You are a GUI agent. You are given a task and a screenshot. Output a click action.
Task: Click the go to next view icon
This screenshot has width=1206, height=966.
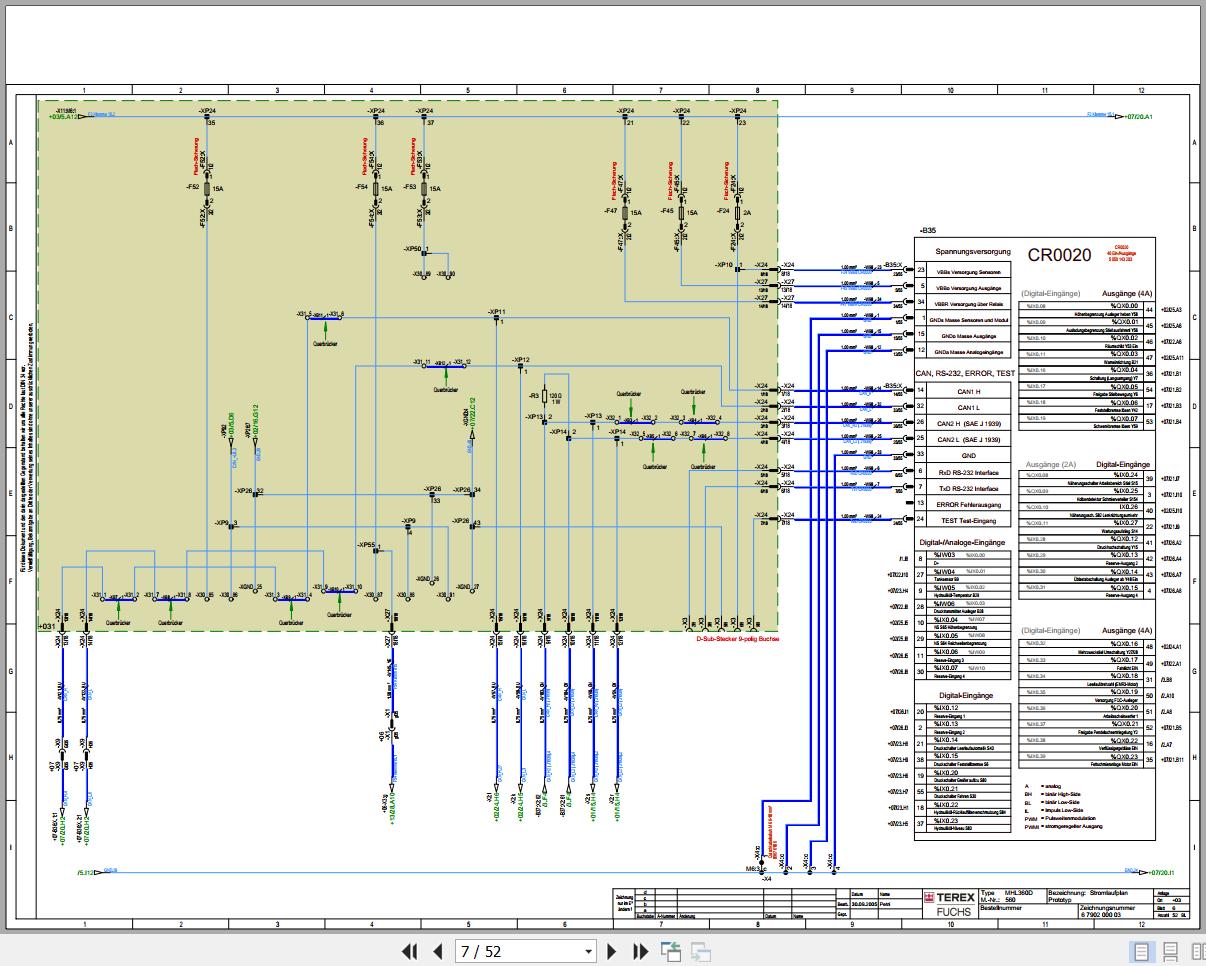(700, 952)
